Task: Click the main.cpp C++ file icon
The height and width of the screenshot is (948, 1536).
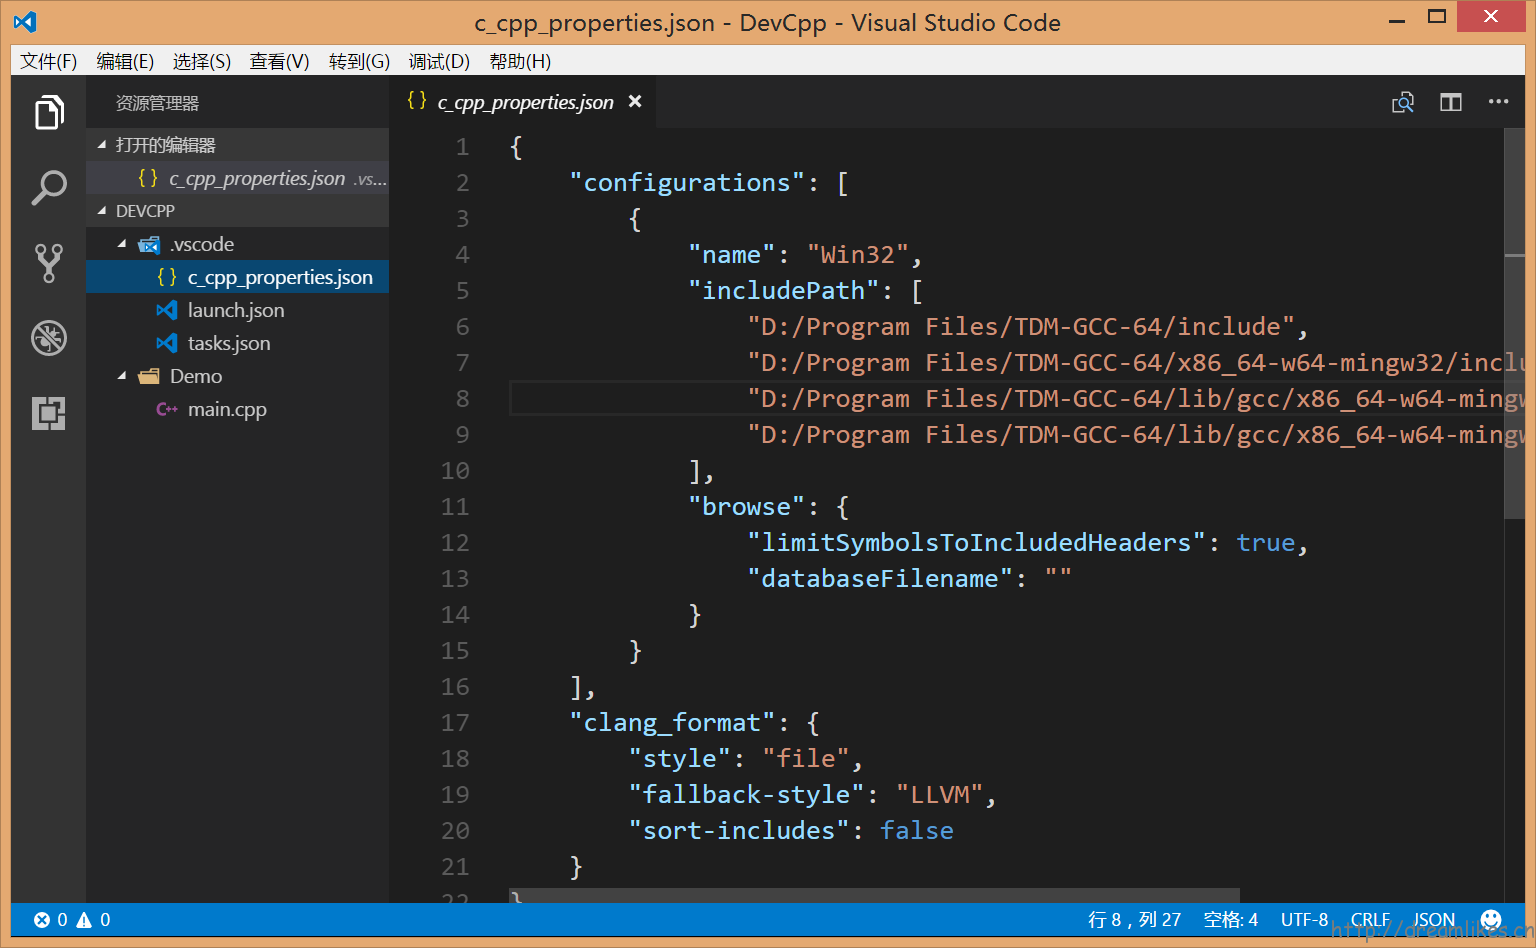Action: (x=167, y=409)
